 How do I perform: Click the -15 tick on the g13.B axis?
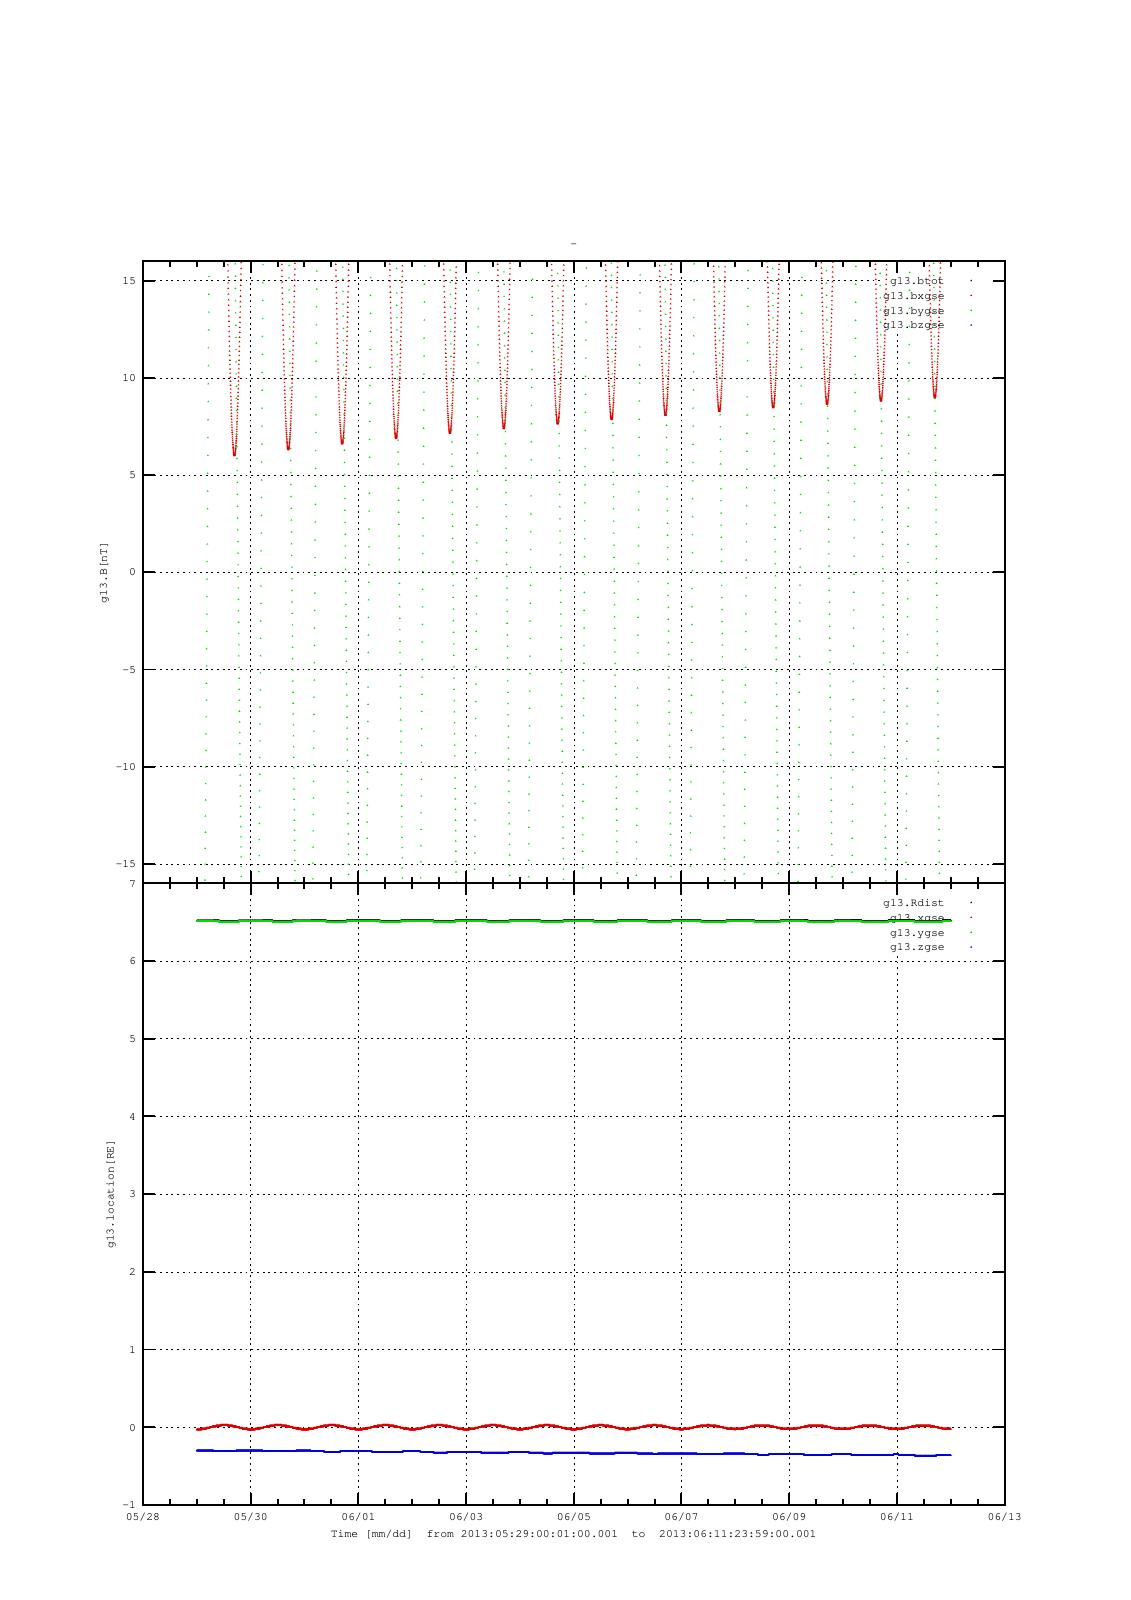(126, 864)
